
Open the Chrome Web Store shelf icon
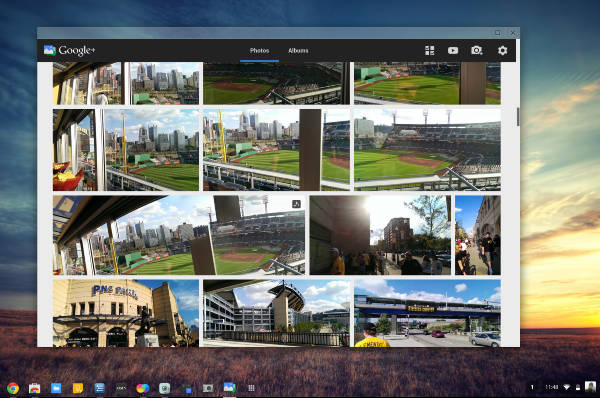click(34, 388)
